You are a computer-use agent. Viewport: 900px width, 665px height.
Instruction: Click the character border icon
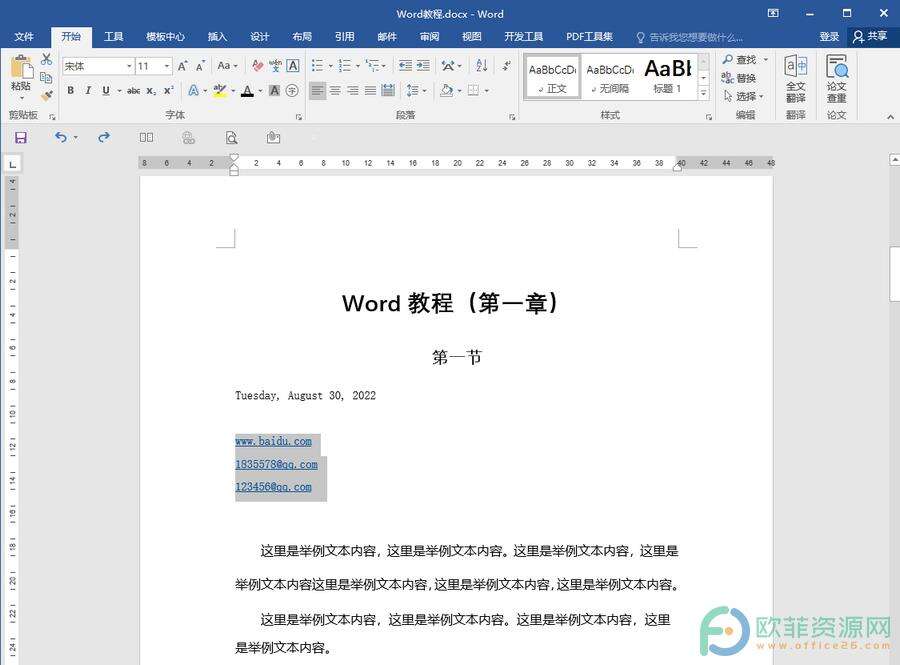point(293,66)
